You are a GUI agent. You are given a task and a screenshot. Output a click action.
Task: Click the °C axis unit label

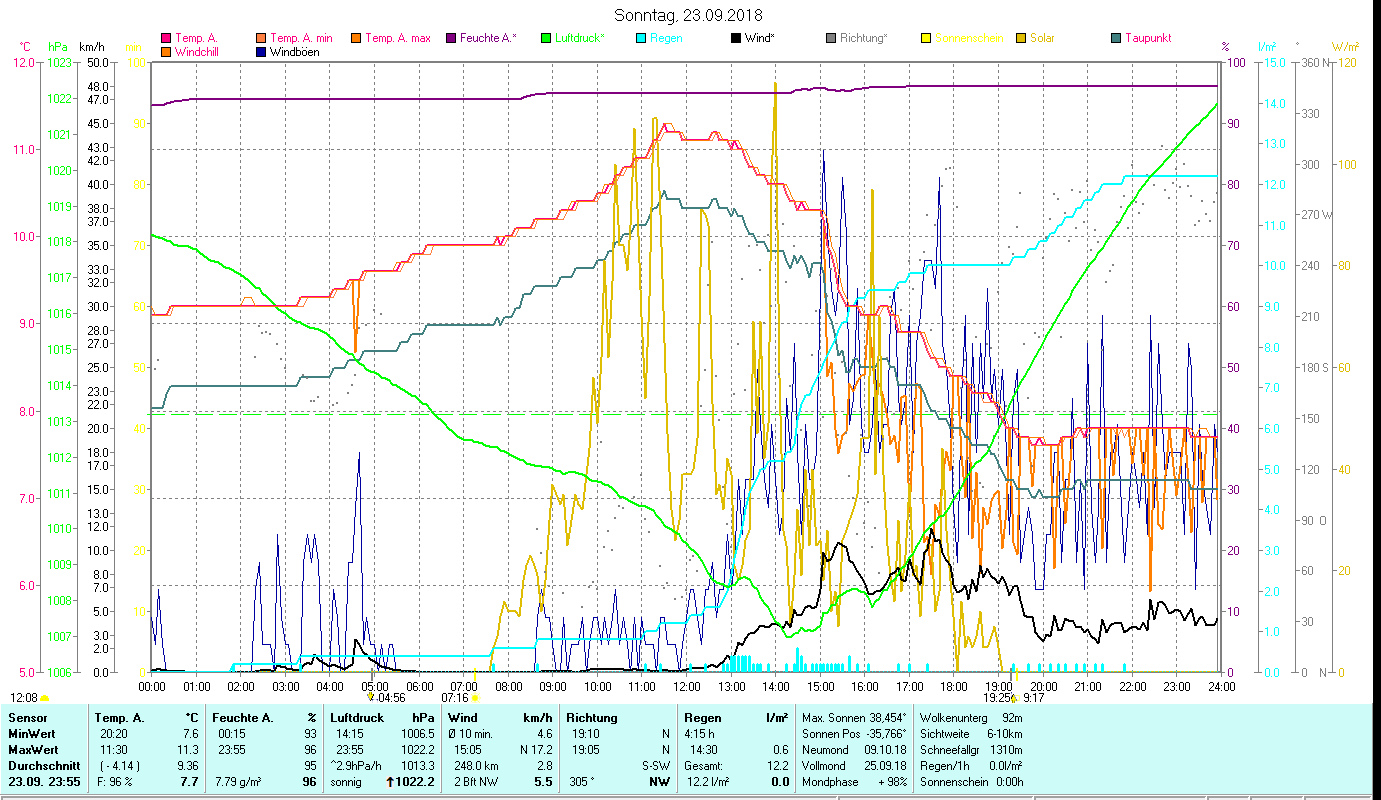[x=25, y=47]
